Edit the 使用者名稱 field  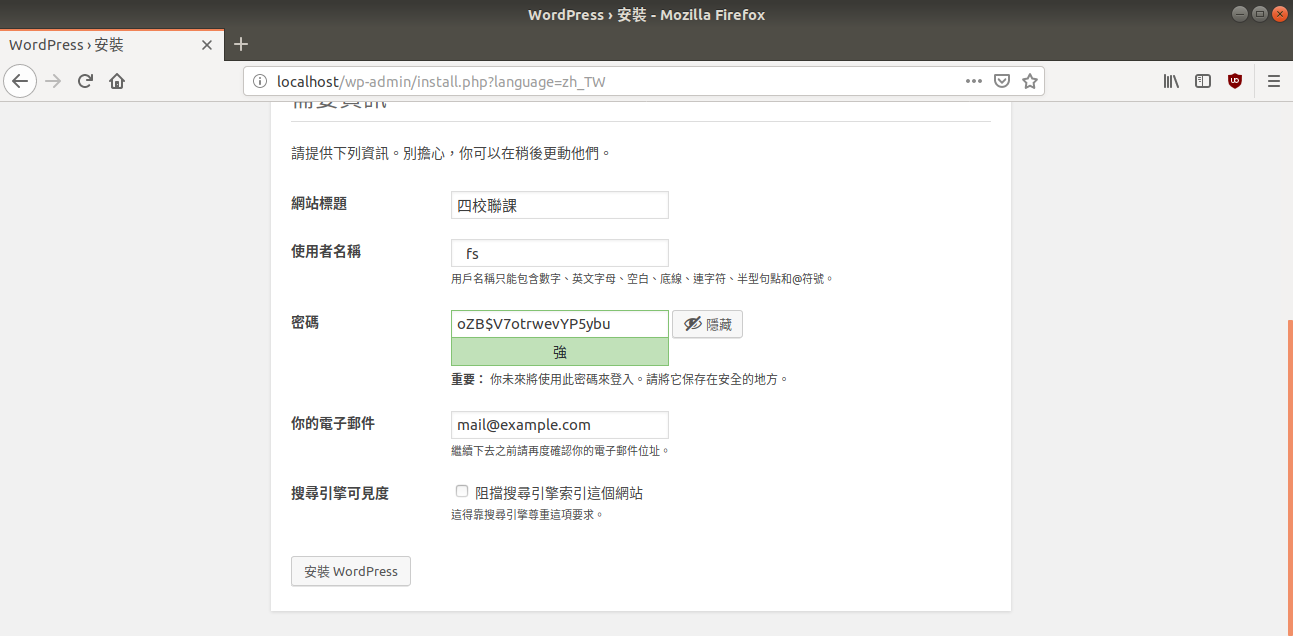(x=560, y=253)
